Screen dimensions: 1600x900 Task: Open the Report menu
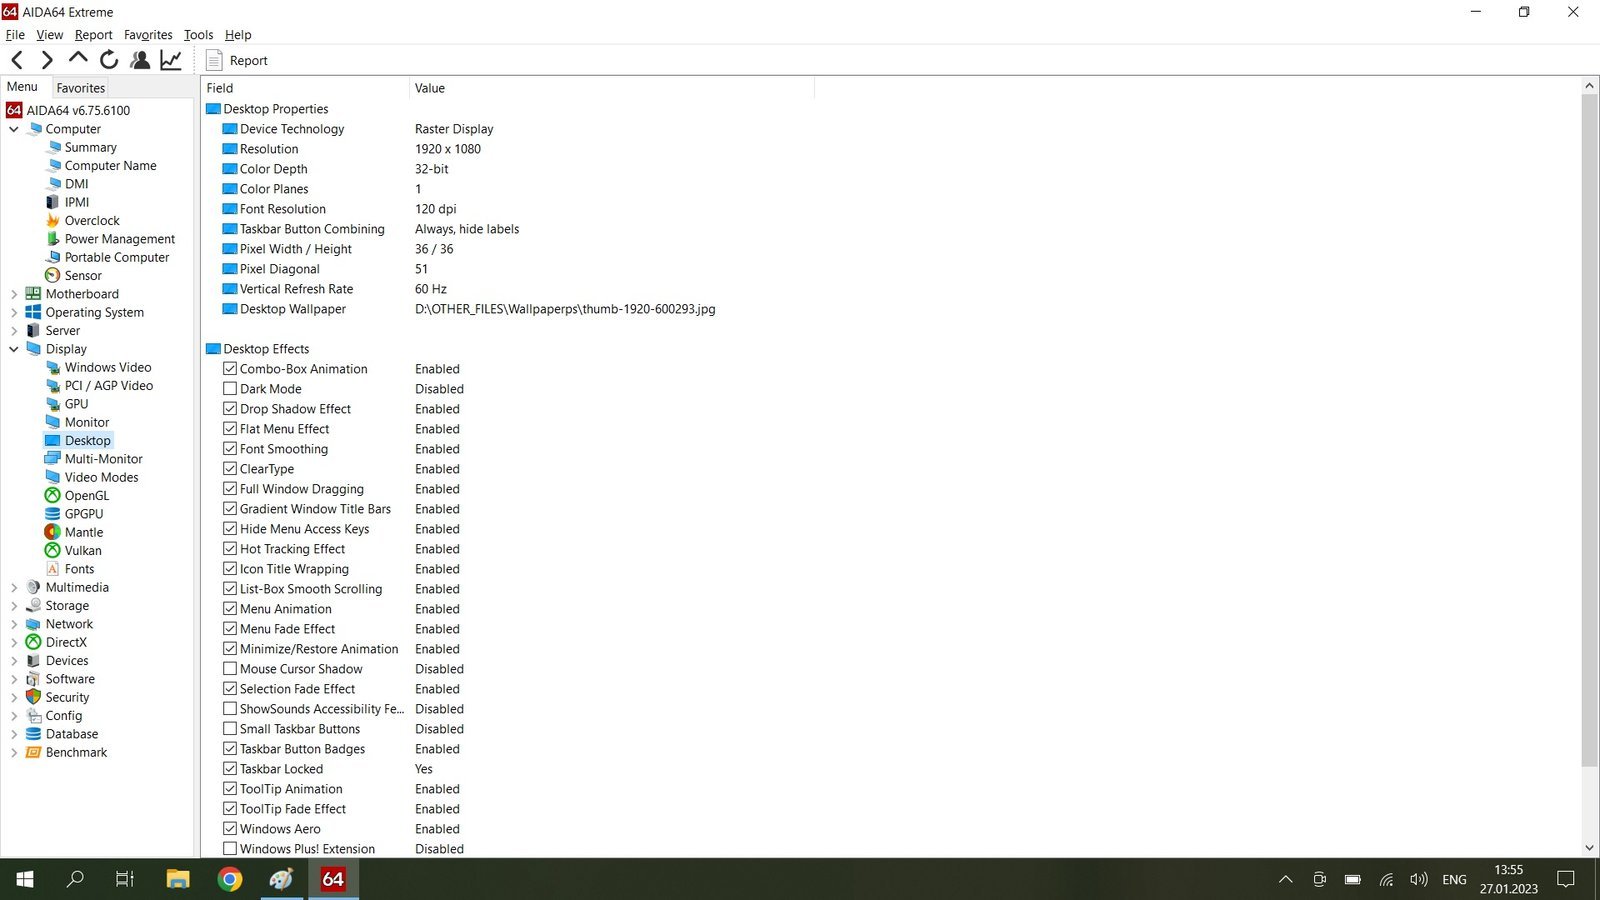coord(93,35)
